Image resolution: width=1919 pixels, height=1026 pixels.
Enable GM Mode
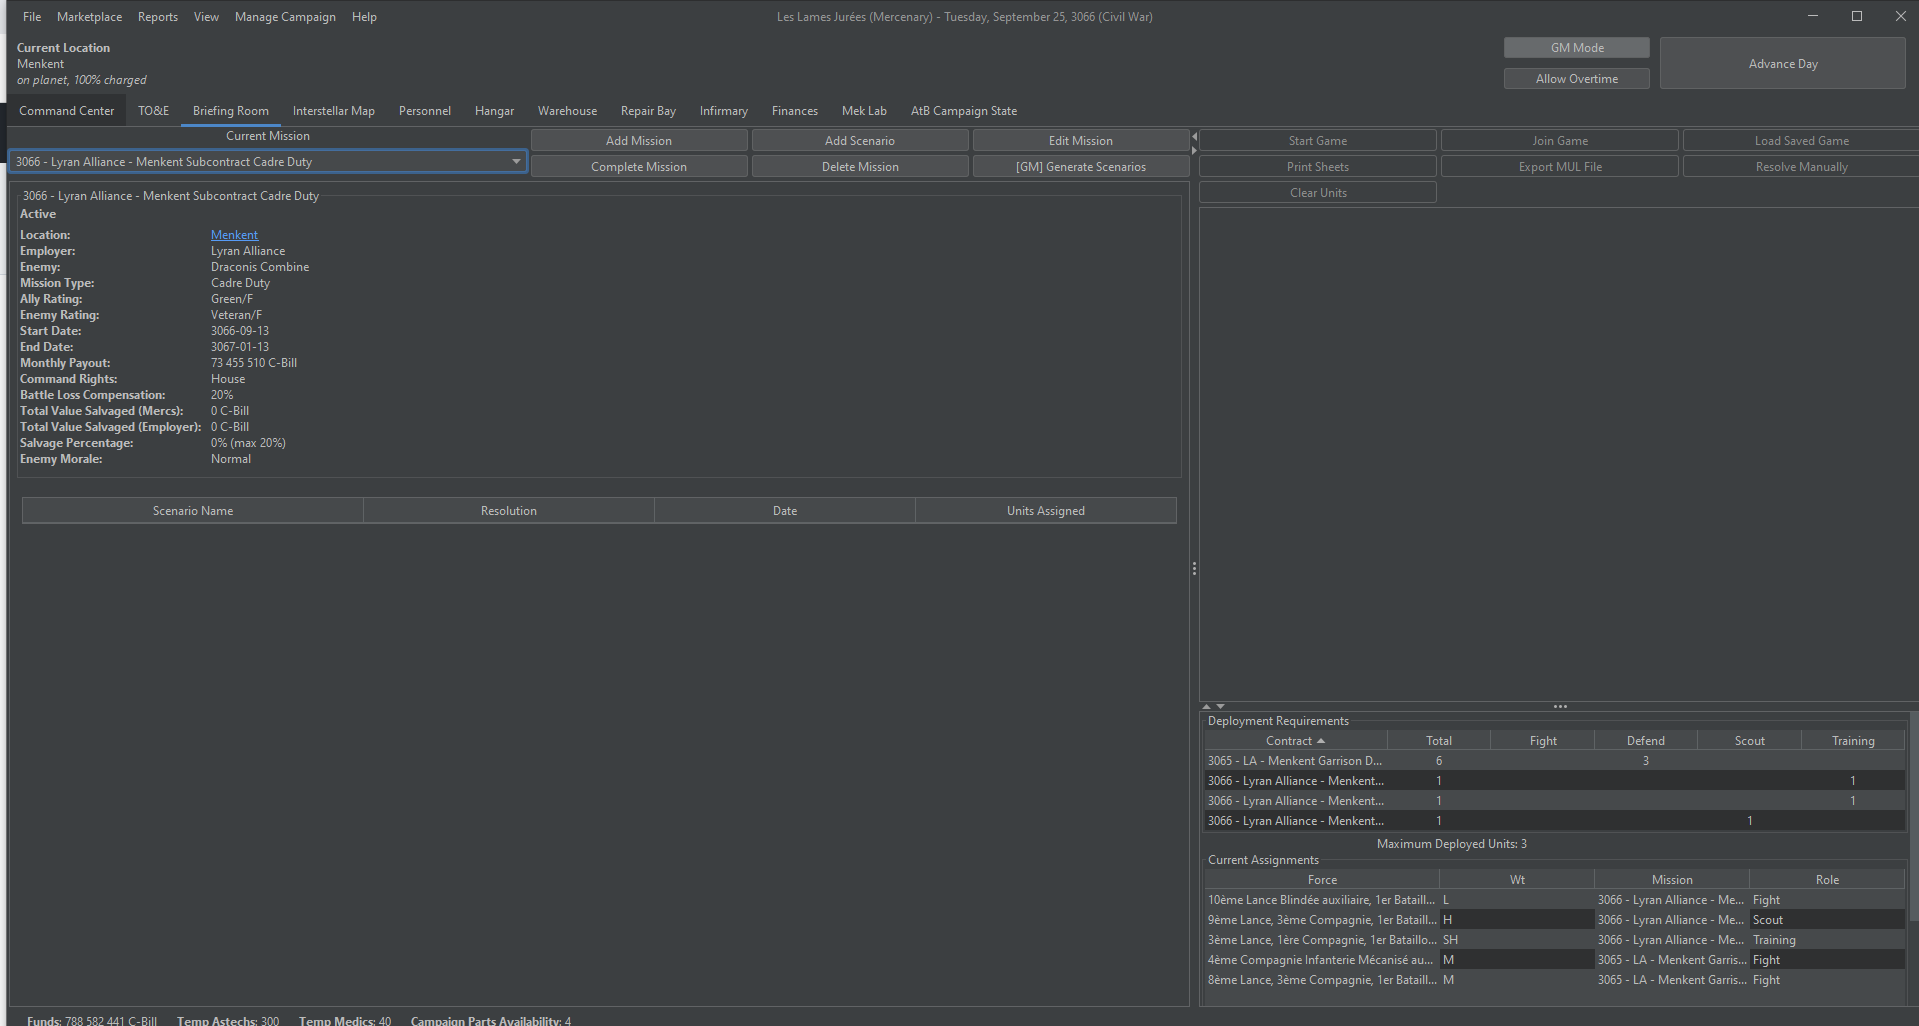tap(1576, 47)
